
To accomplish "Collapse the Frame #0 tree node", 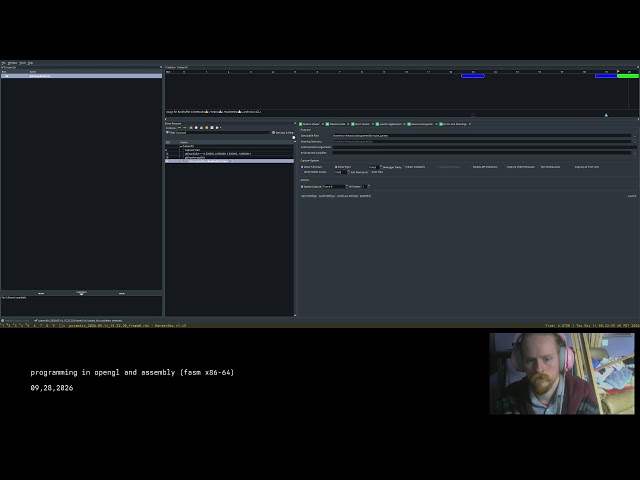I will tap(181, 146).
